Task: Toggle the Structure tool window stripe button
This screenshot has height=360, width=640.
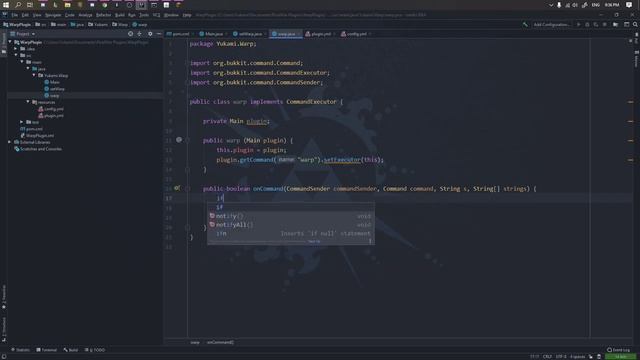Action: point(4,329)
